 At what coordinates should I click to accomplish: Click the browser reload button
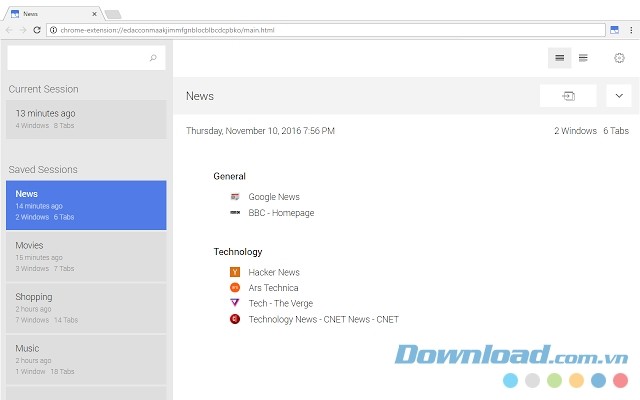click(x=37, y=30)
